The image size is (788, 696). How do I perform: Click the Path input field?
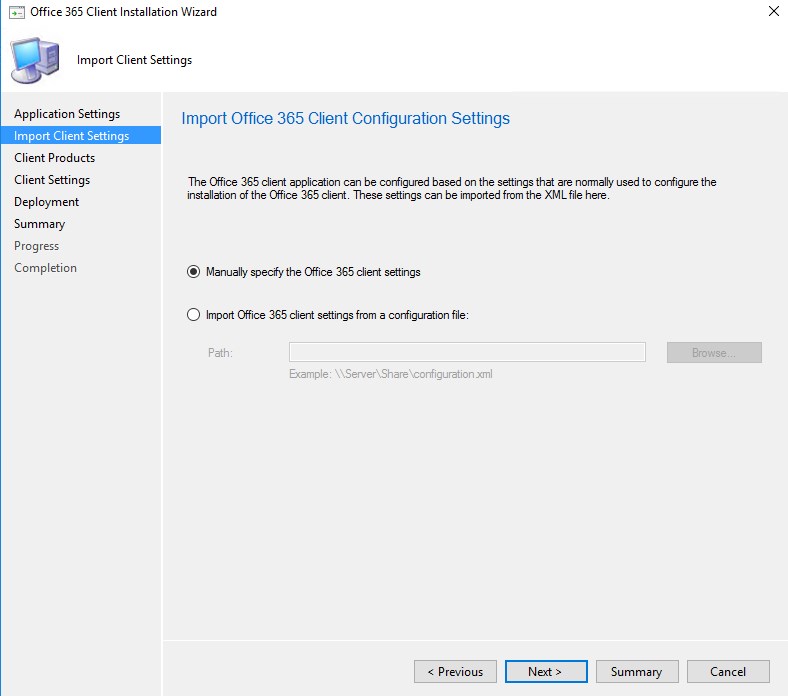(467, 352)
